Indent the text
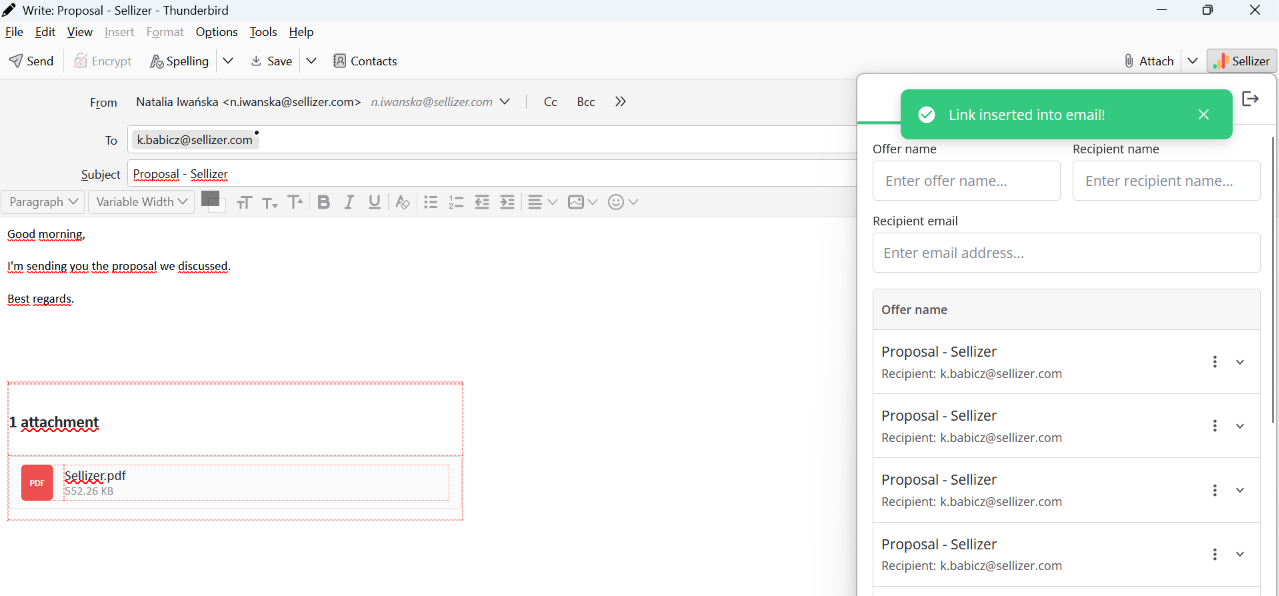 click(x=507, y=202)
